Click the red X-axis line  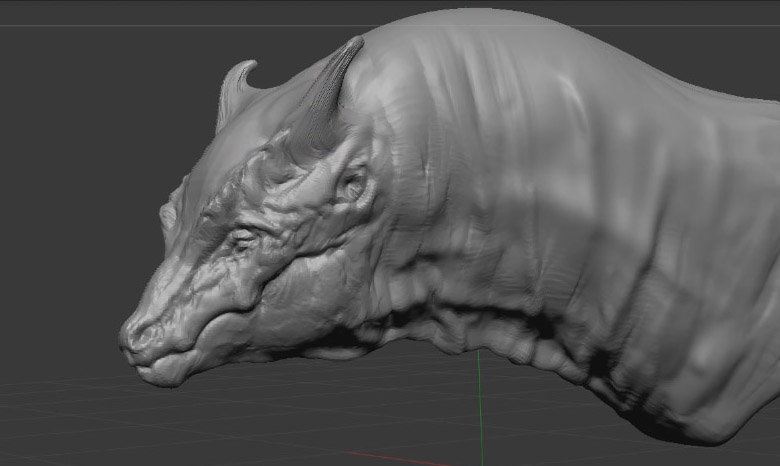(x=390, y=458)
